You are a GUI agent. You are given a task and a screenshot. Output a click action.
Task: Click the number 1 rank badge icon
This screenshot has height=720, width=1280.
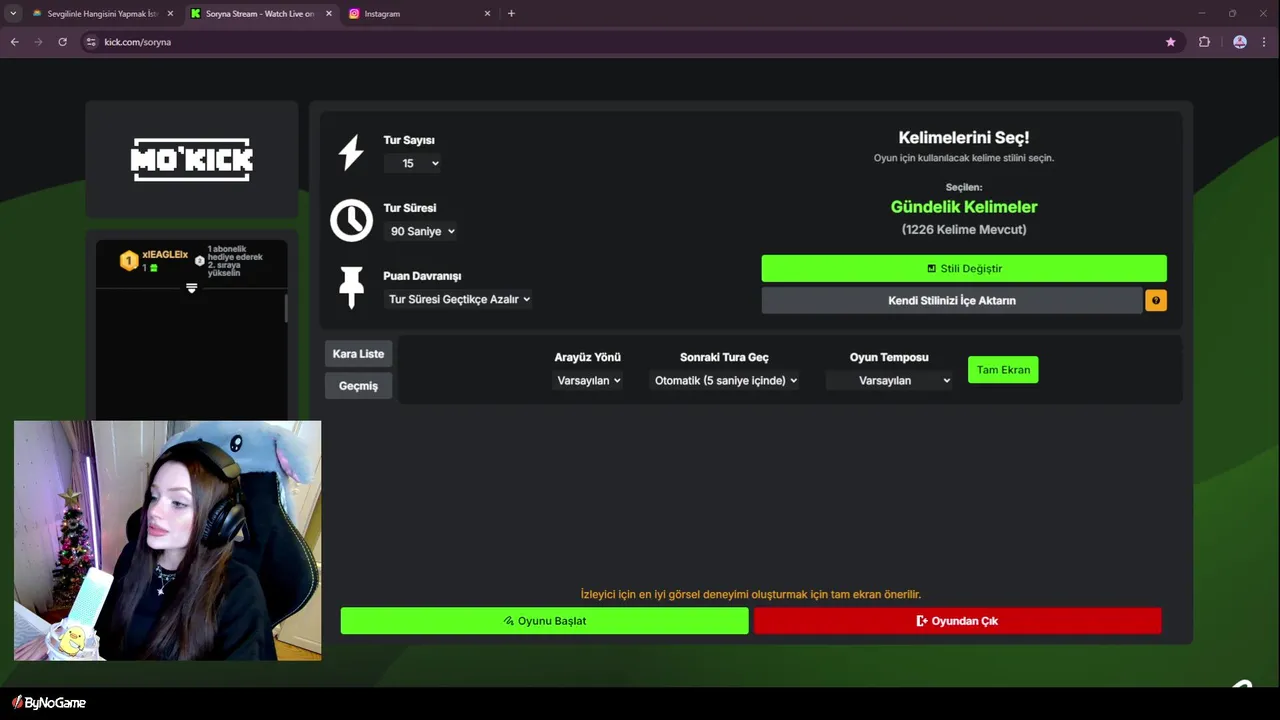129,261
